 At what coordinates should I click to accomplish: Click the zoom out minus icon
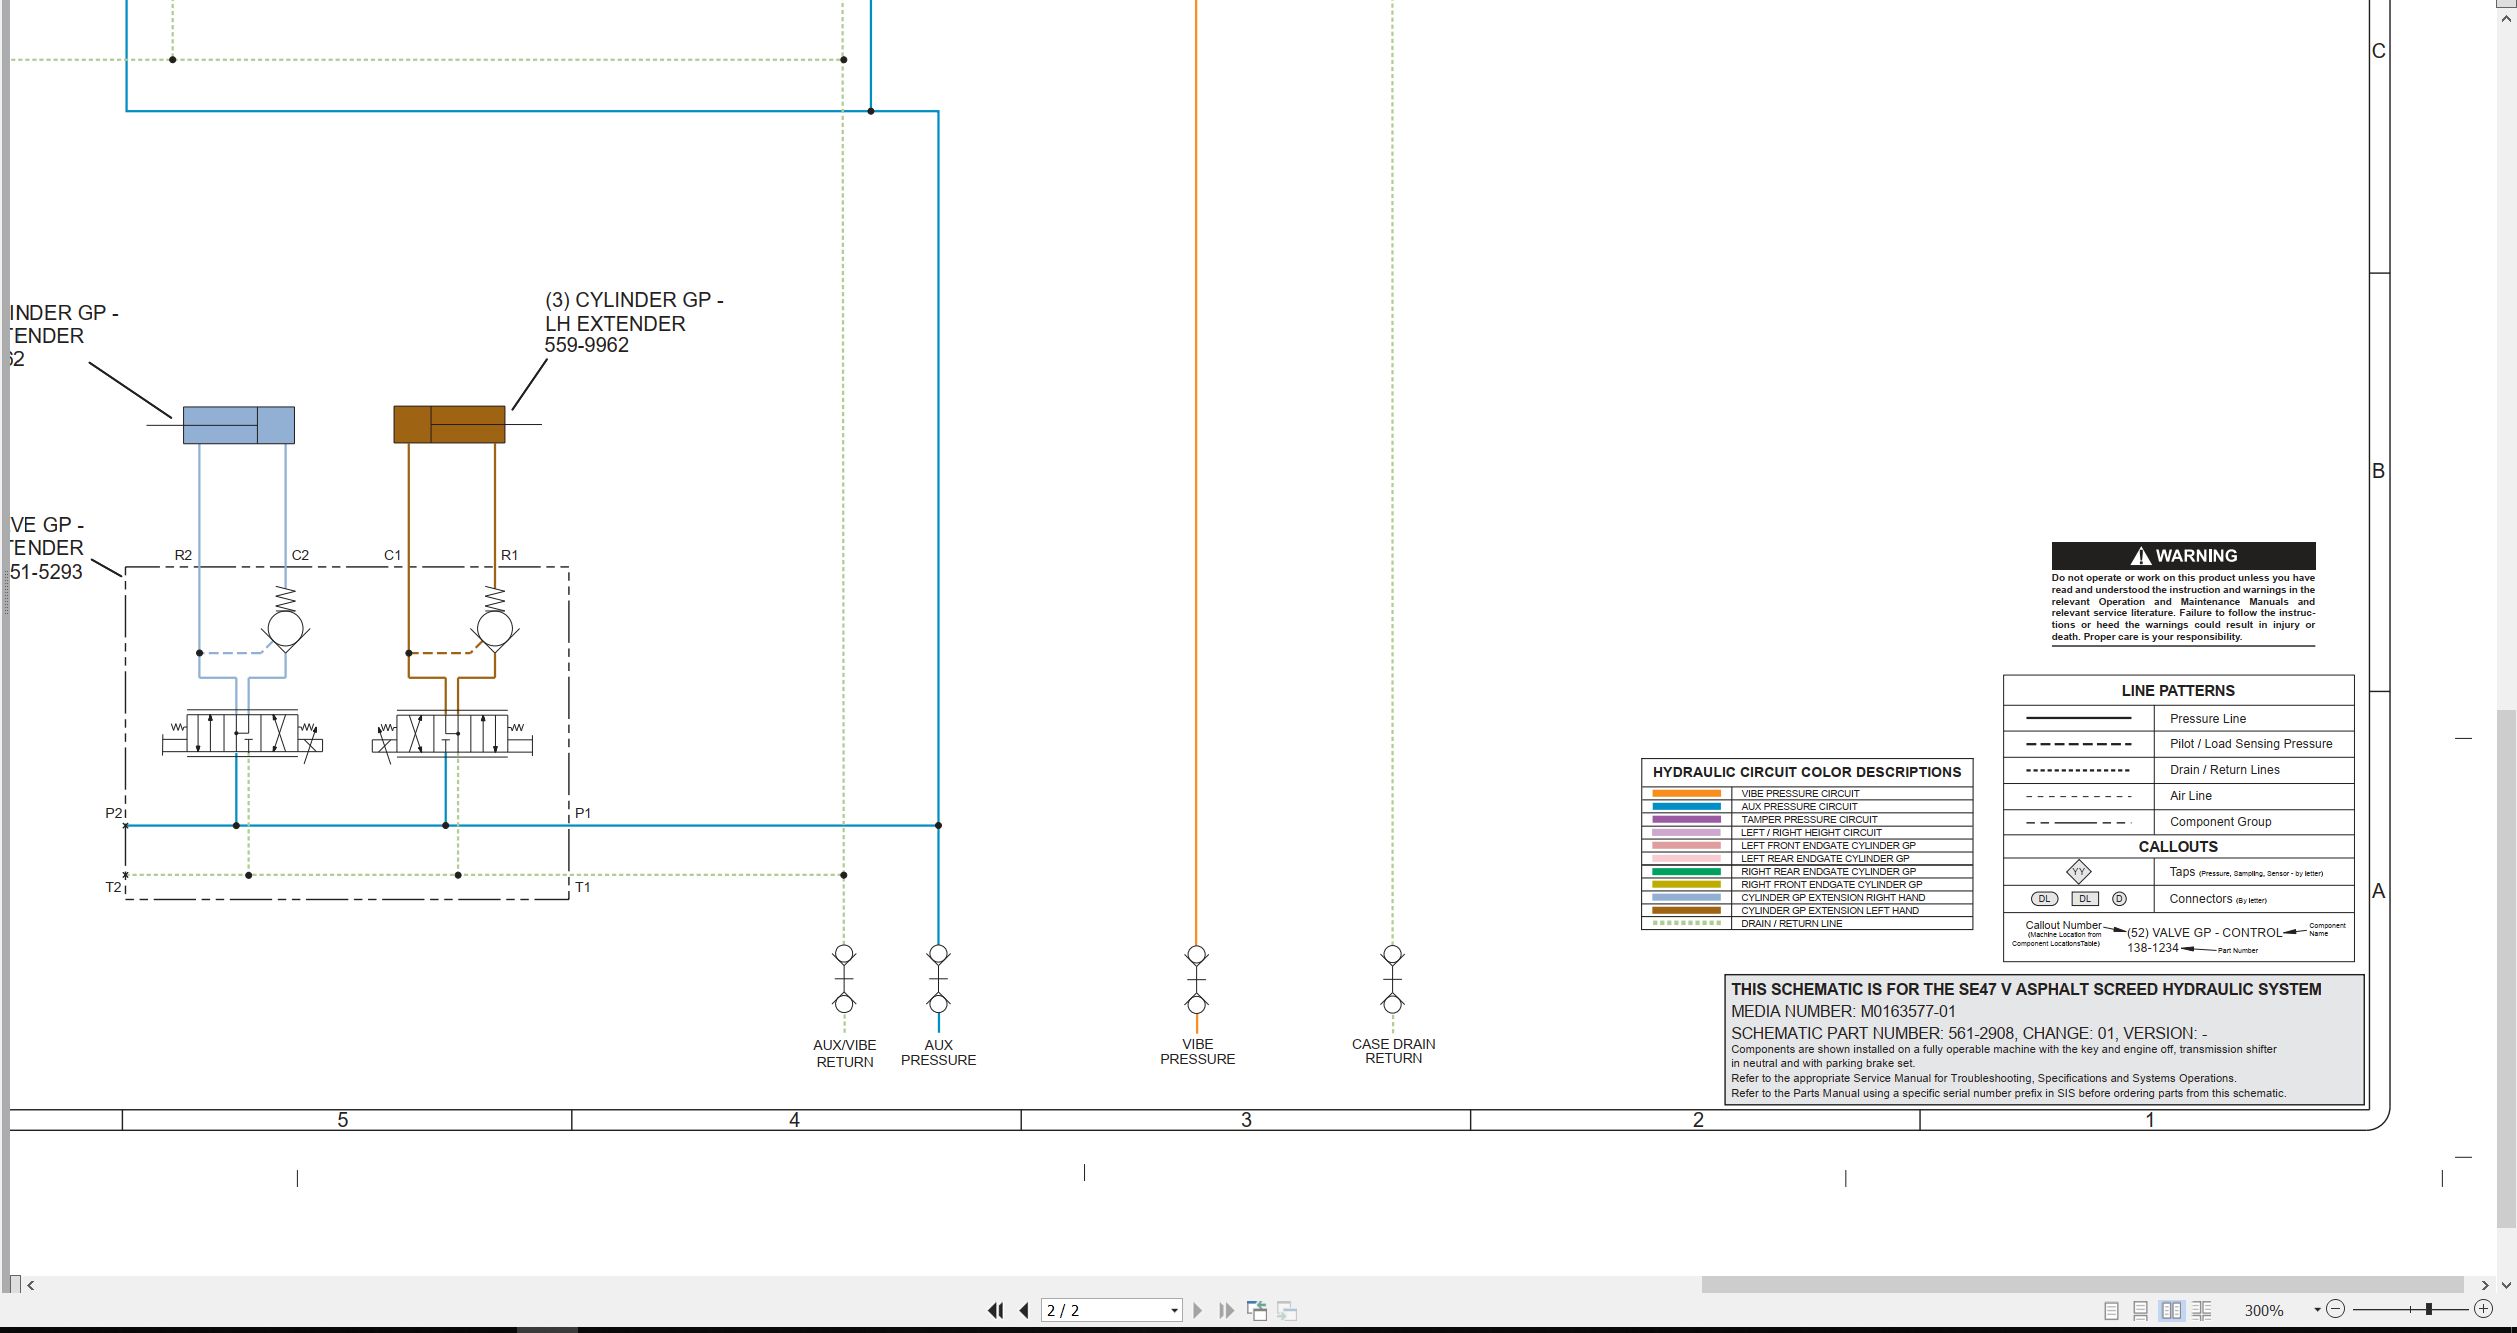(2335, 1309)
